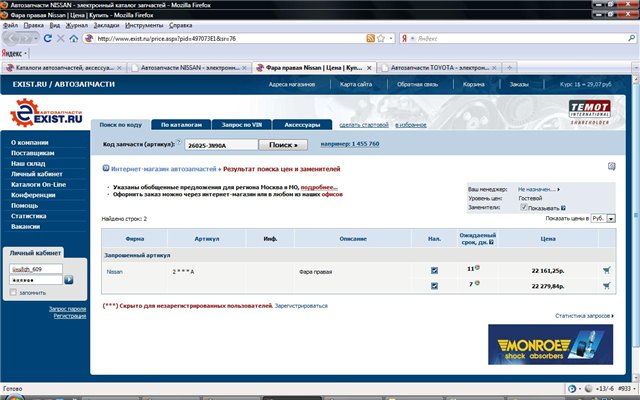Open the Наш склад sidebar link

[28, 163]
